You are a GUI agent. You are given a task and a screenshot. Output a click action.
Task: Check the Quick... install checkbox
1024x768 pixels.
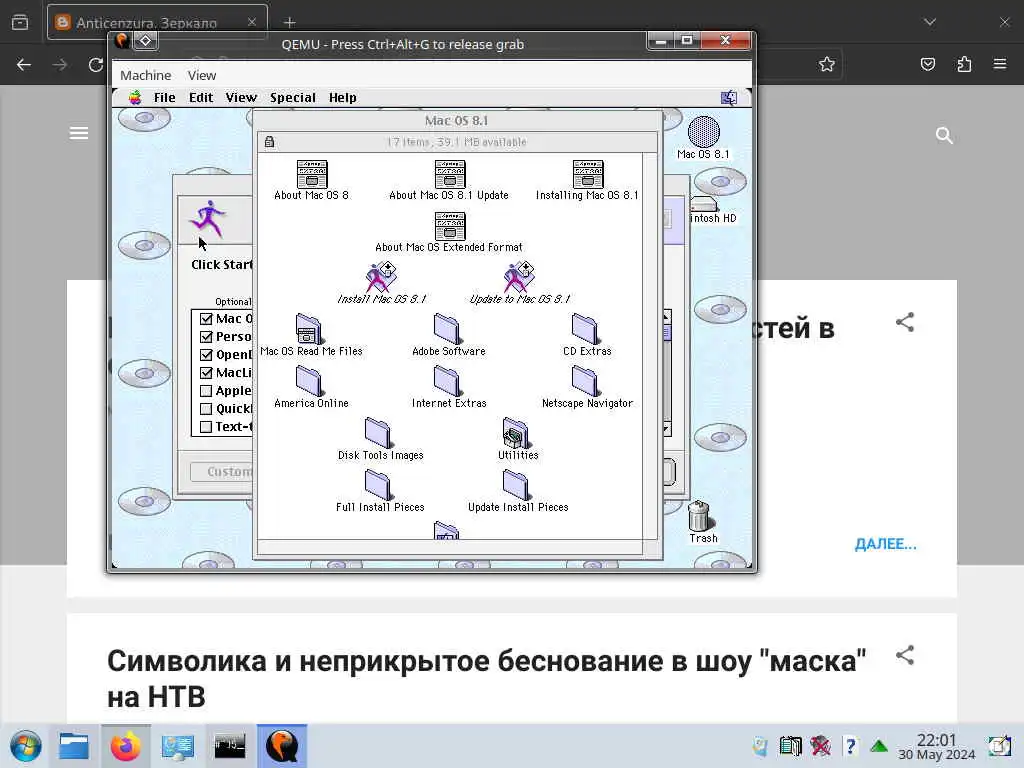[x=206, y=409]
